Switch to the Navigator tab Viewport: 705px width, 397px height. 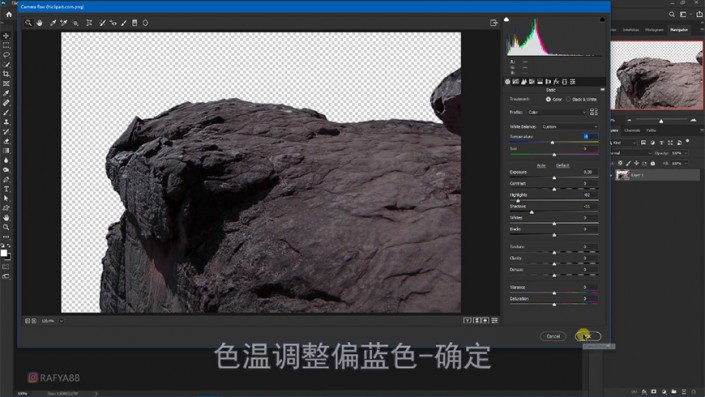[x=679, y=30]
